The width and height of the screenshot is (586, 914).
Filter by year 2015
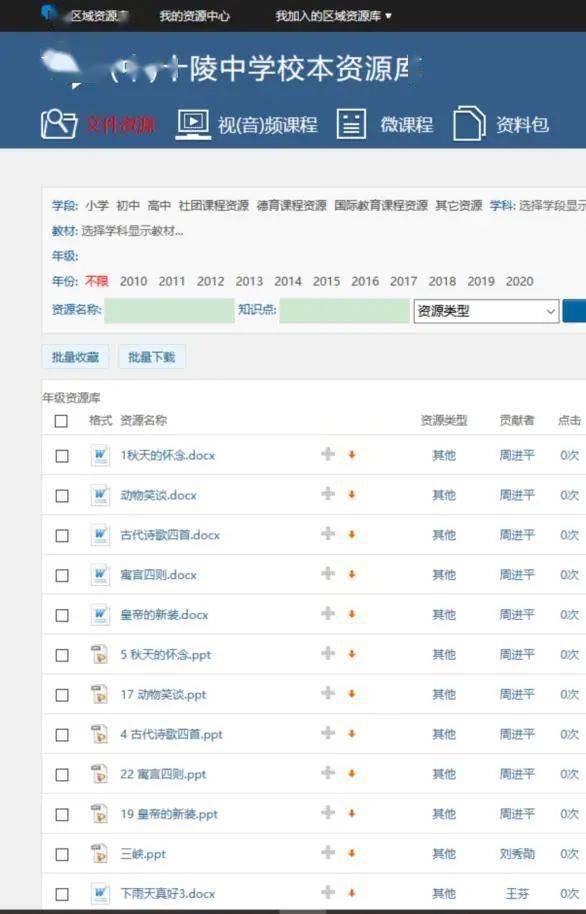click(326, 281)
